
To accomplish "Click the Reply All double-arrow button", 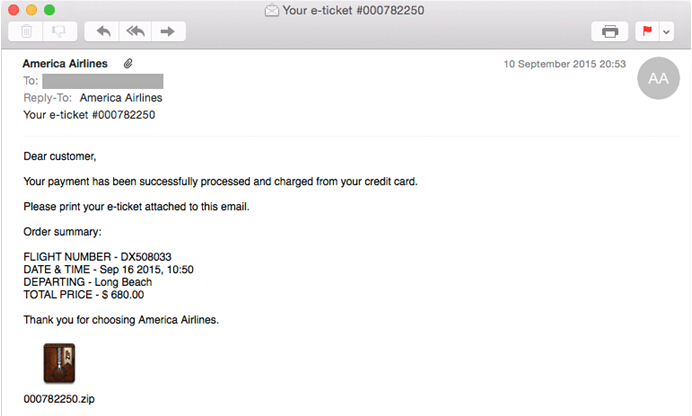I will [134, 31].
